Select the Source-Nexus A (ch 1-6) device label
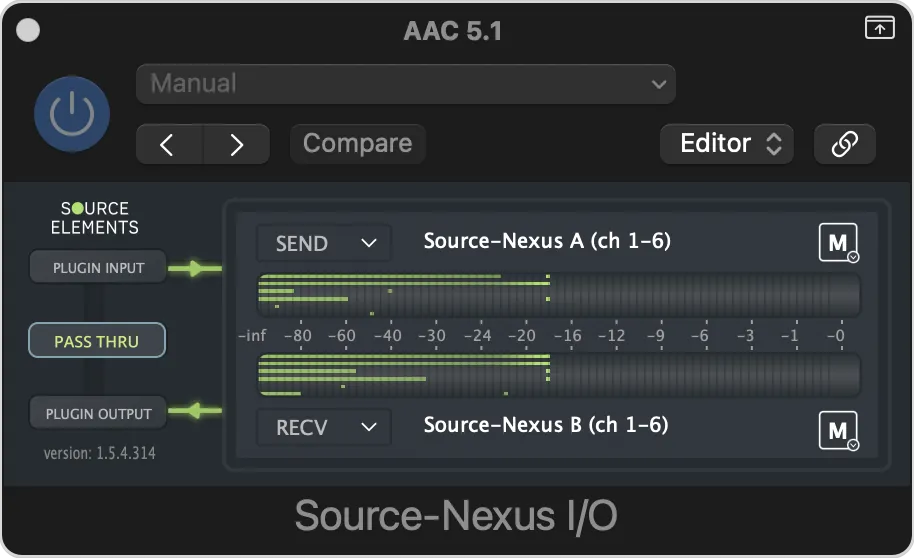Image resolution: width=914 pixels, height=558 pixels. [x=547, y=241]
